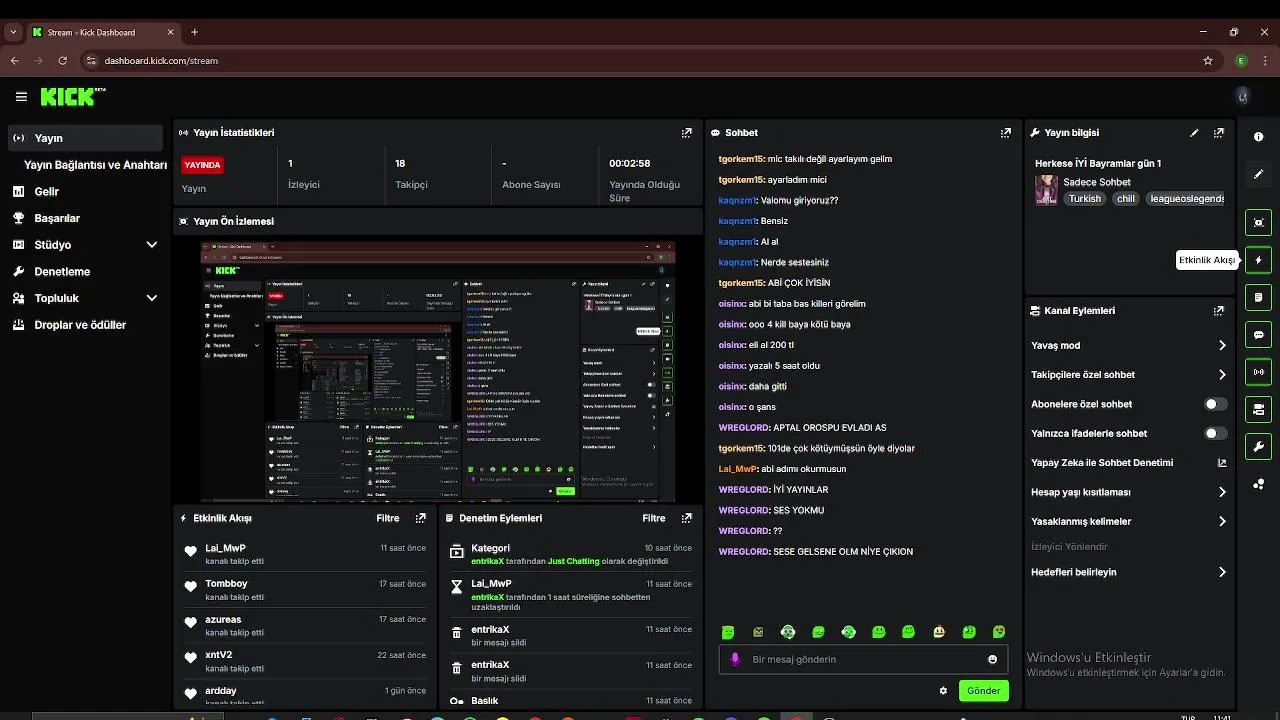The width and height of the screenshot is (1280, 720).
Task: Toggle the document widget icon in right sidebar
Action: (1258, 297)
